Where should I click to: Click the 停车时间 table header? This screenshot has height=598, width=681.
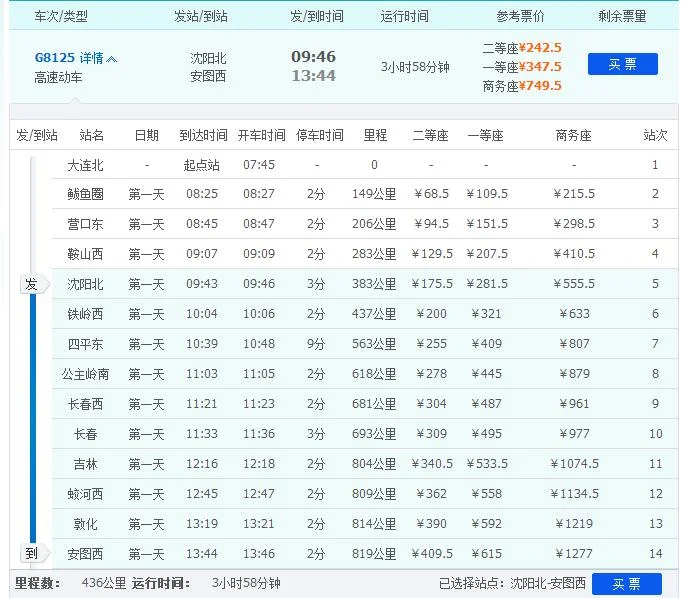(320, 135)
